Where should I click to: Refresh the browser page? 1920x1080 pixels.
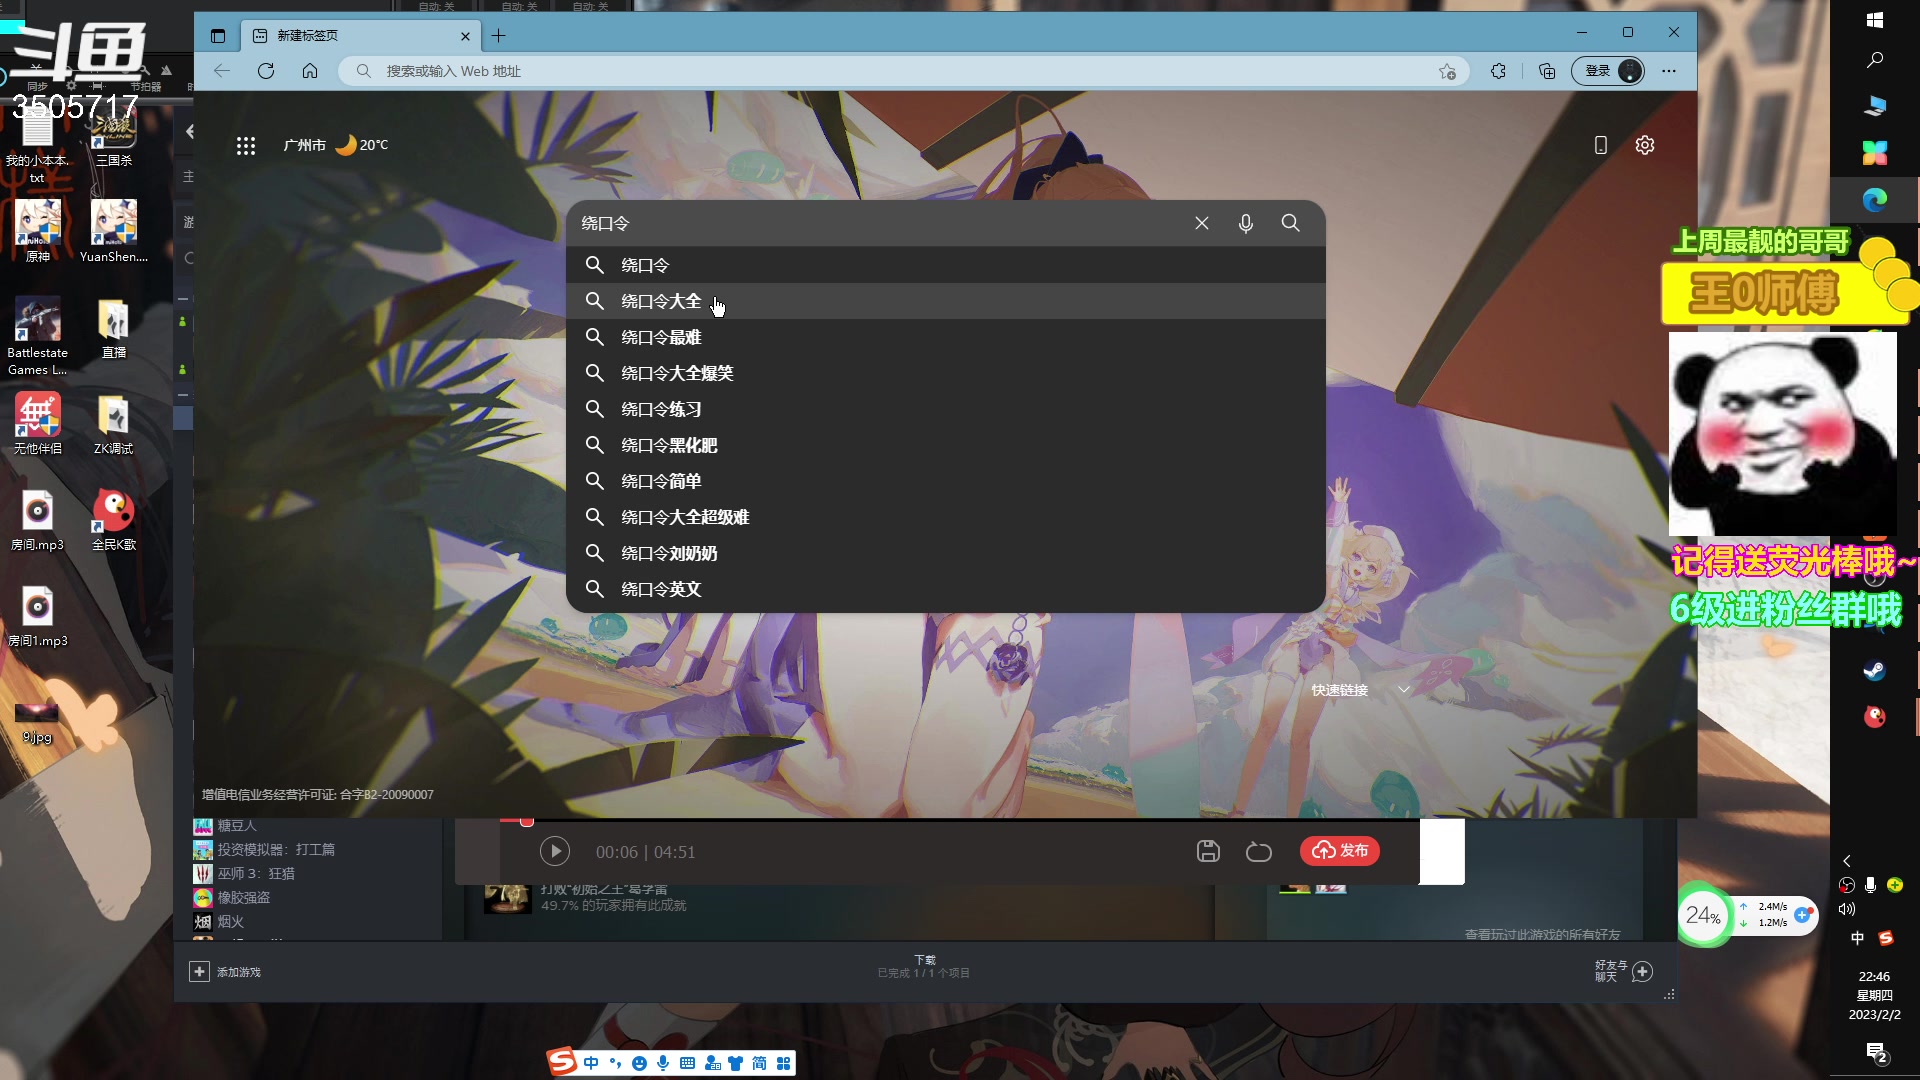[x=266, y=71]
